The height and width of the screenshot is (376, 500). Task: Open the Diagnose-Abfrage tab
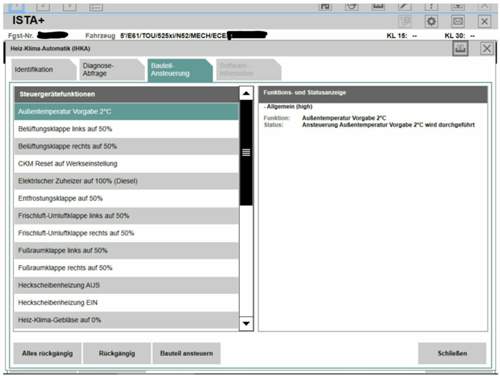[x=112, y=69]
